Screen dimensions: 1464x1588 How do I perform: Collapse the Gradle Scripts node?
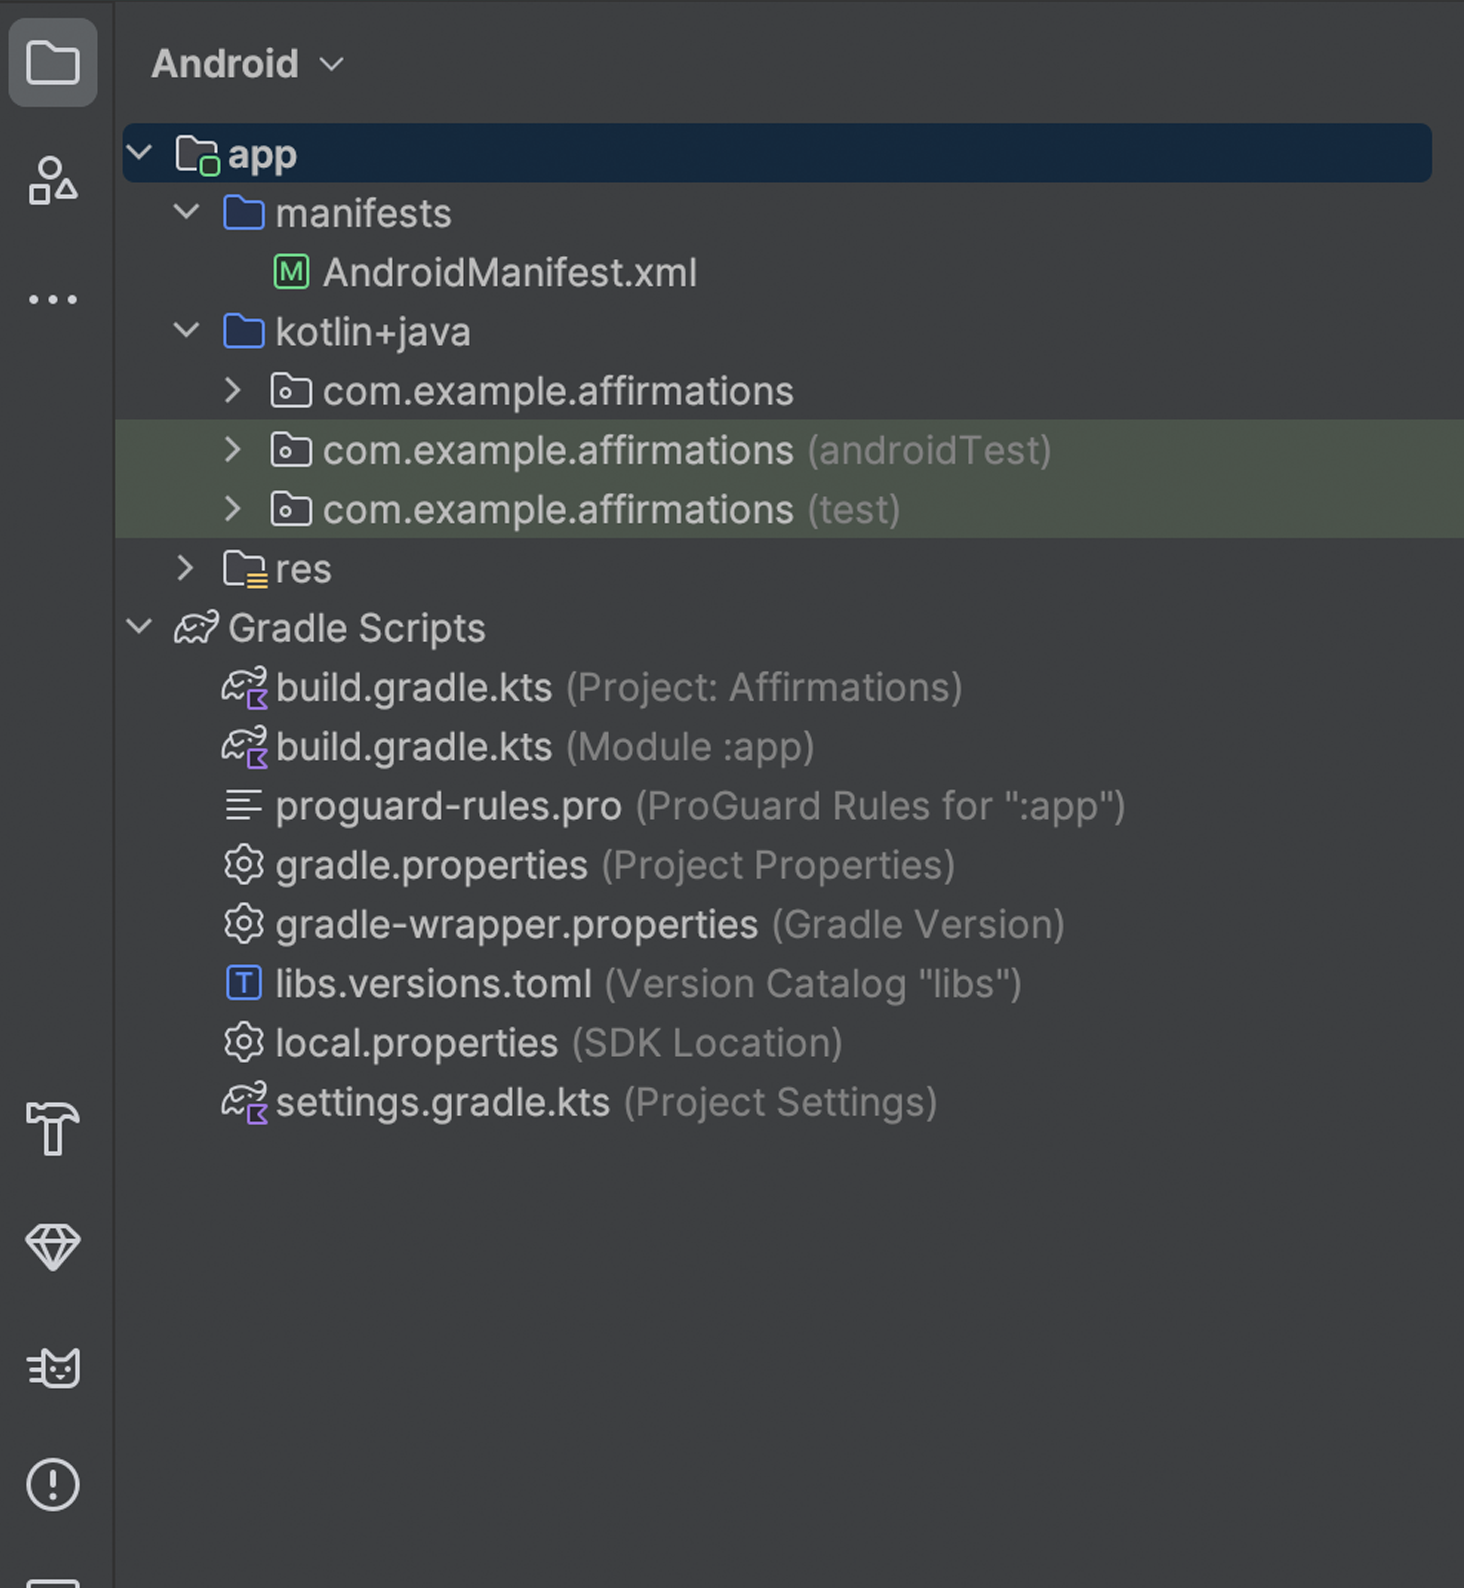[x=140, y=627]
